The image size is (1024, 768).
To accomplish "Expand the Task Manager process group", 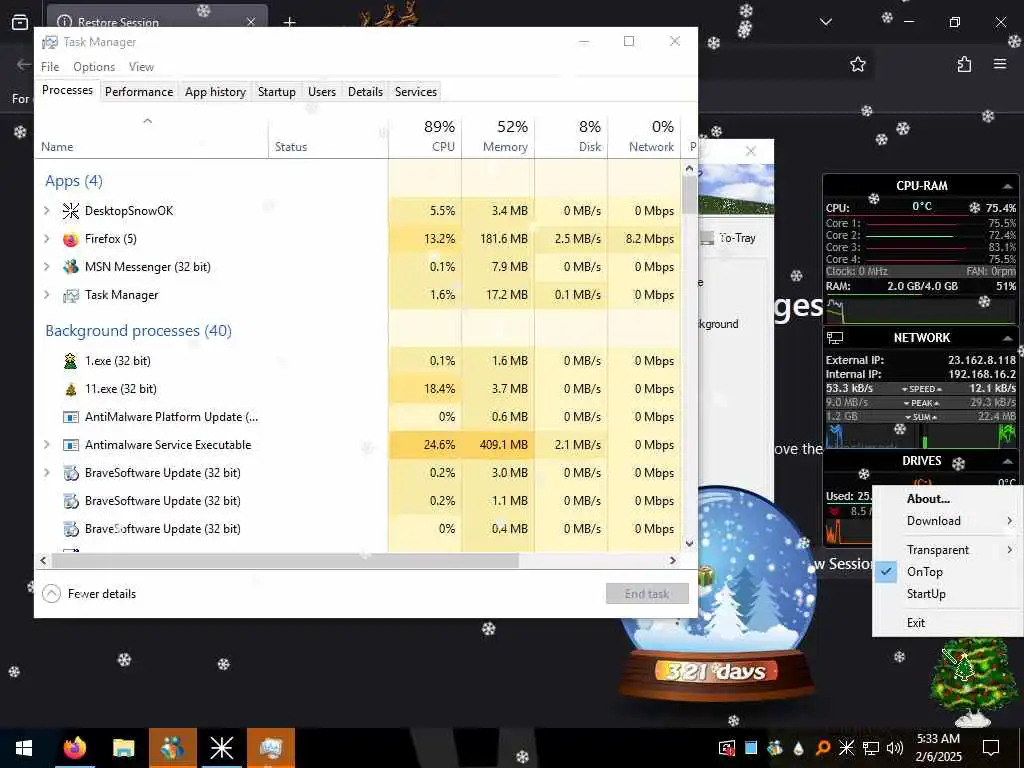I will (x=46, y=295).
